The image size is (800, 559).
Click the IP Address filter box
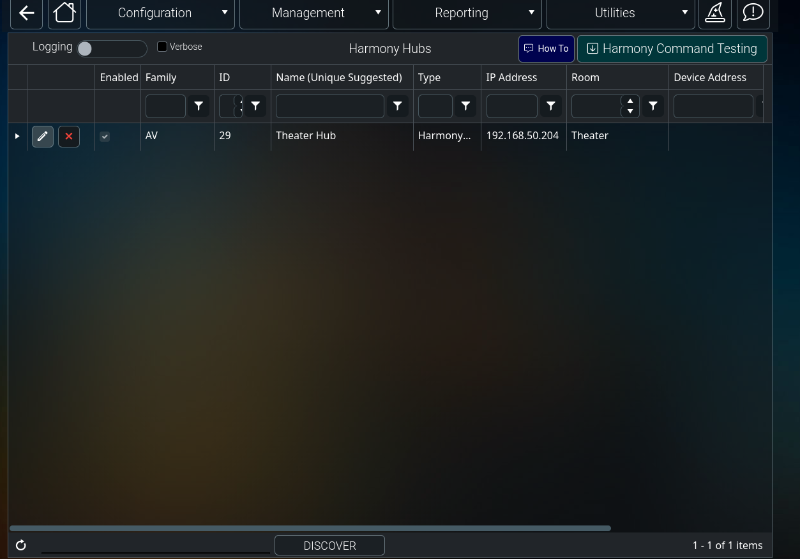coord(512,106)
